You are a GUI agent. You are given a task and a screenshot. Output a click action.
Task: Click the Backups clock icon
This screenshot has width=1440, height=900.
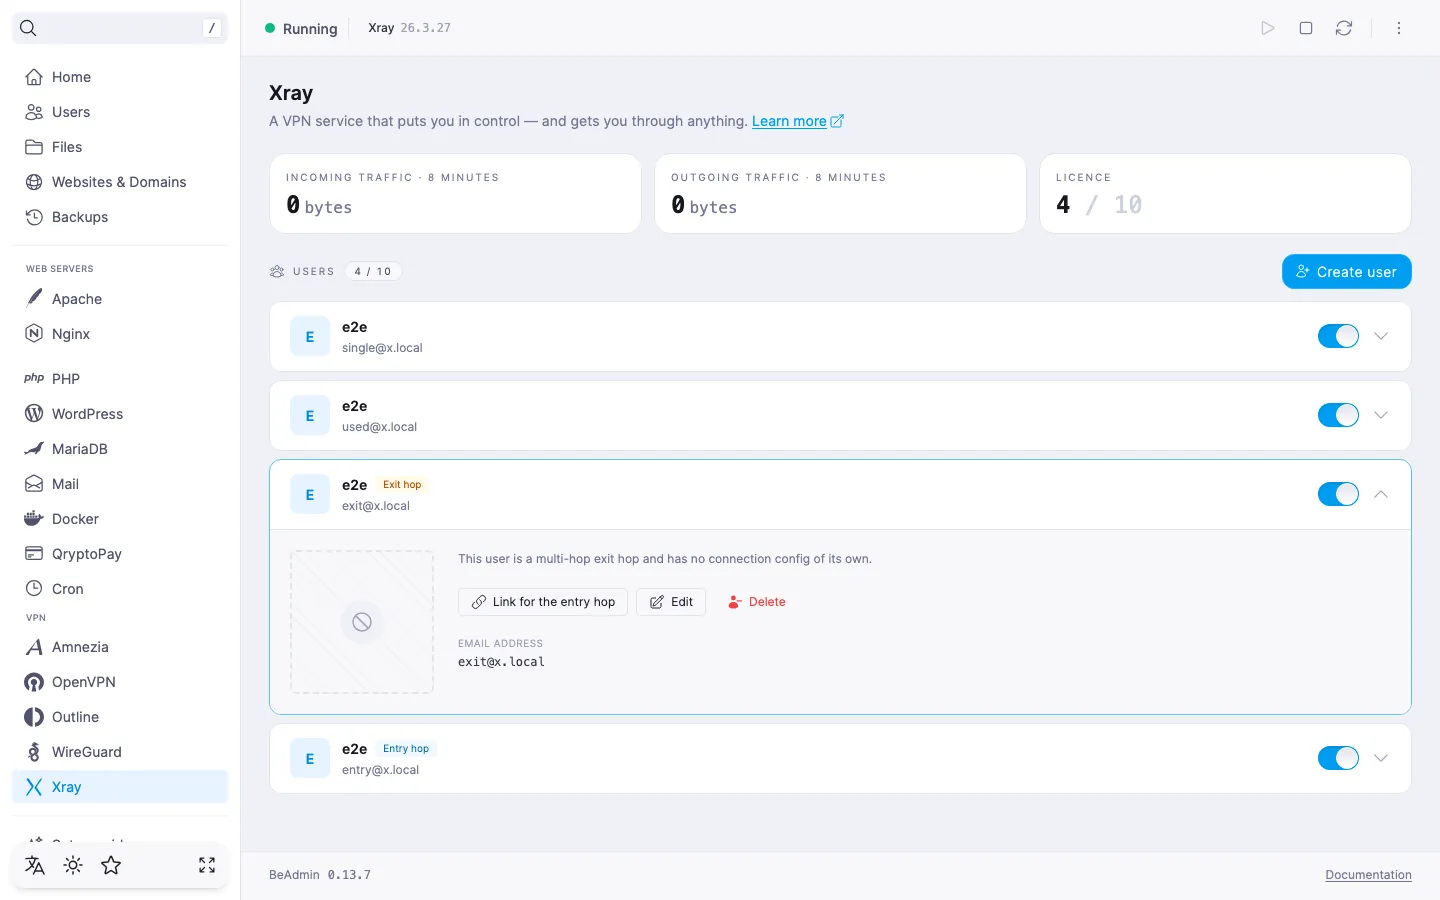(34, 217)
